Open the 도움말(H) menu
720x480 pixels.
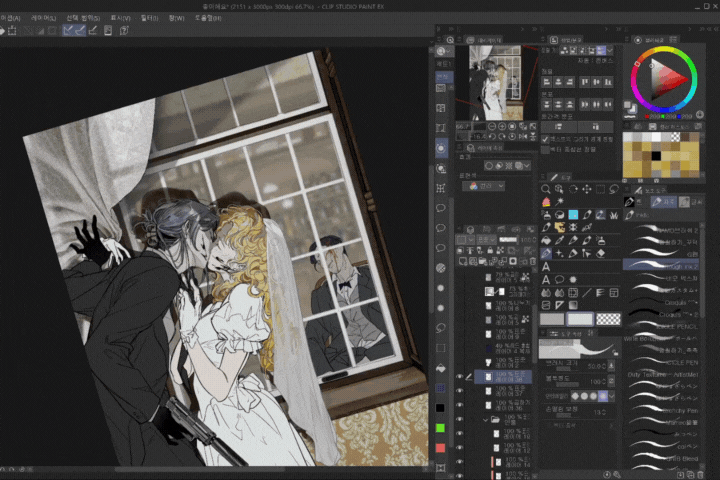coord(208,18)
